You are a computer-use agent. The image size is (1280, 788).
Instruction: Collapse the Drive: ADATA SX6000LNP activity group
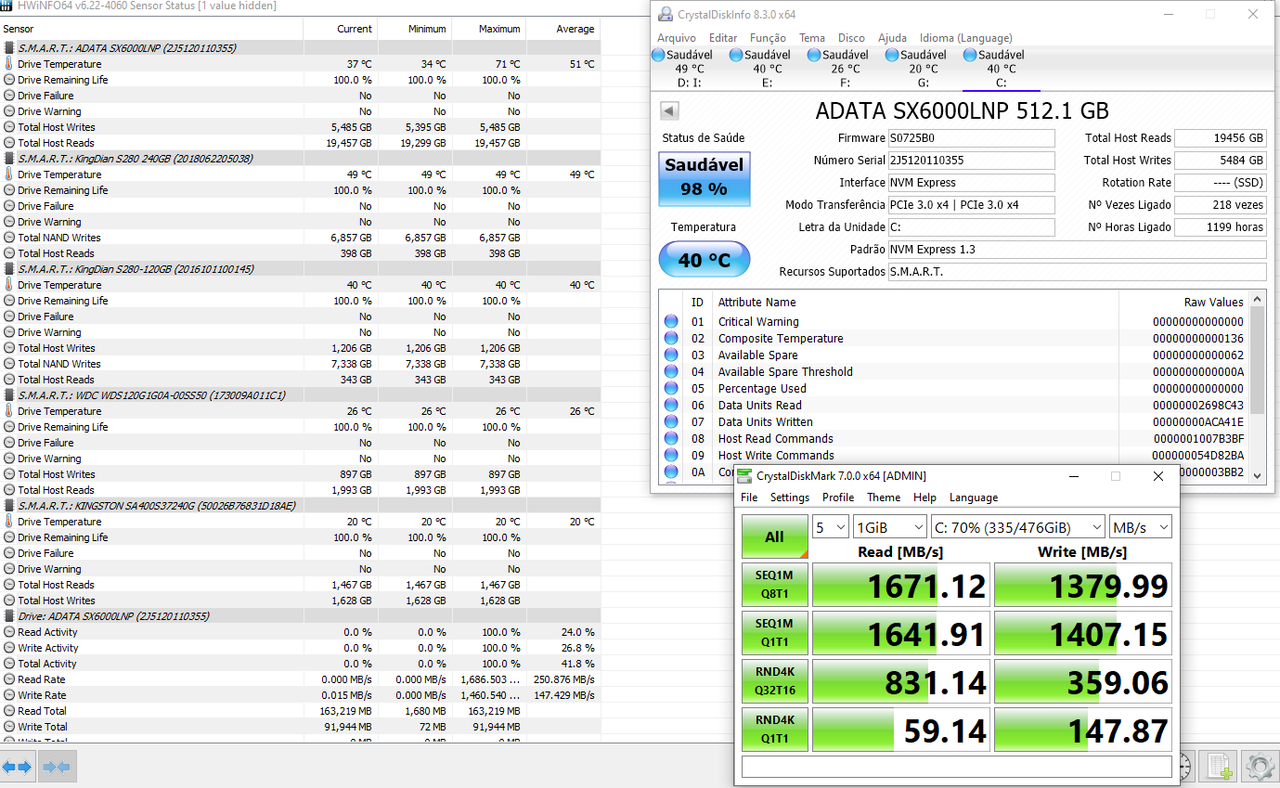coord(9,616)
